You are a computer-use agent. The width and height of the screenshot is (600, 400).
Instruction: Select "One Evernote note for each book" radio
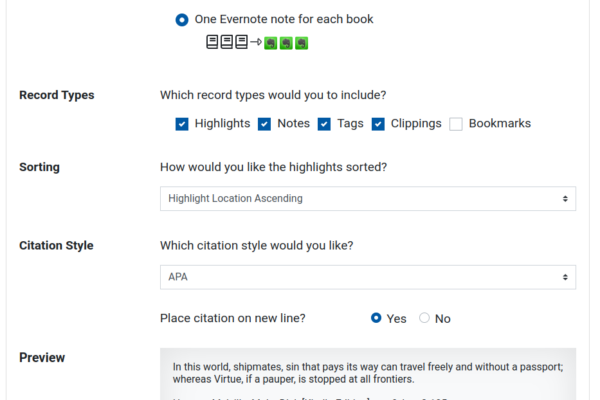182,20
